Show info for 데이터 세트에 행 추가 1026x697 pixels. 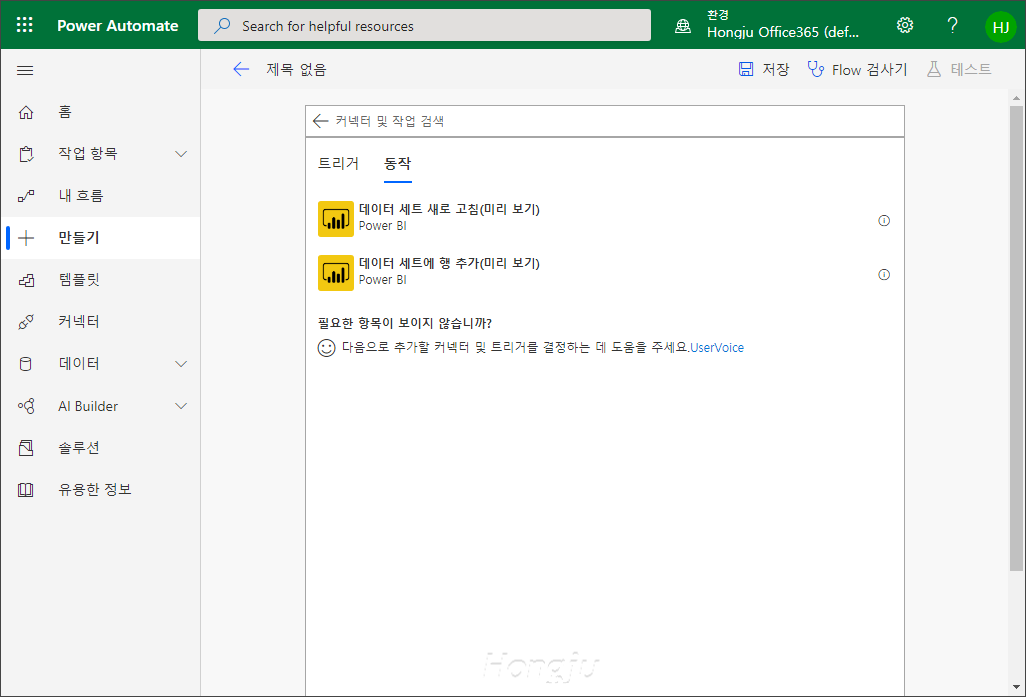click(884, 275)
